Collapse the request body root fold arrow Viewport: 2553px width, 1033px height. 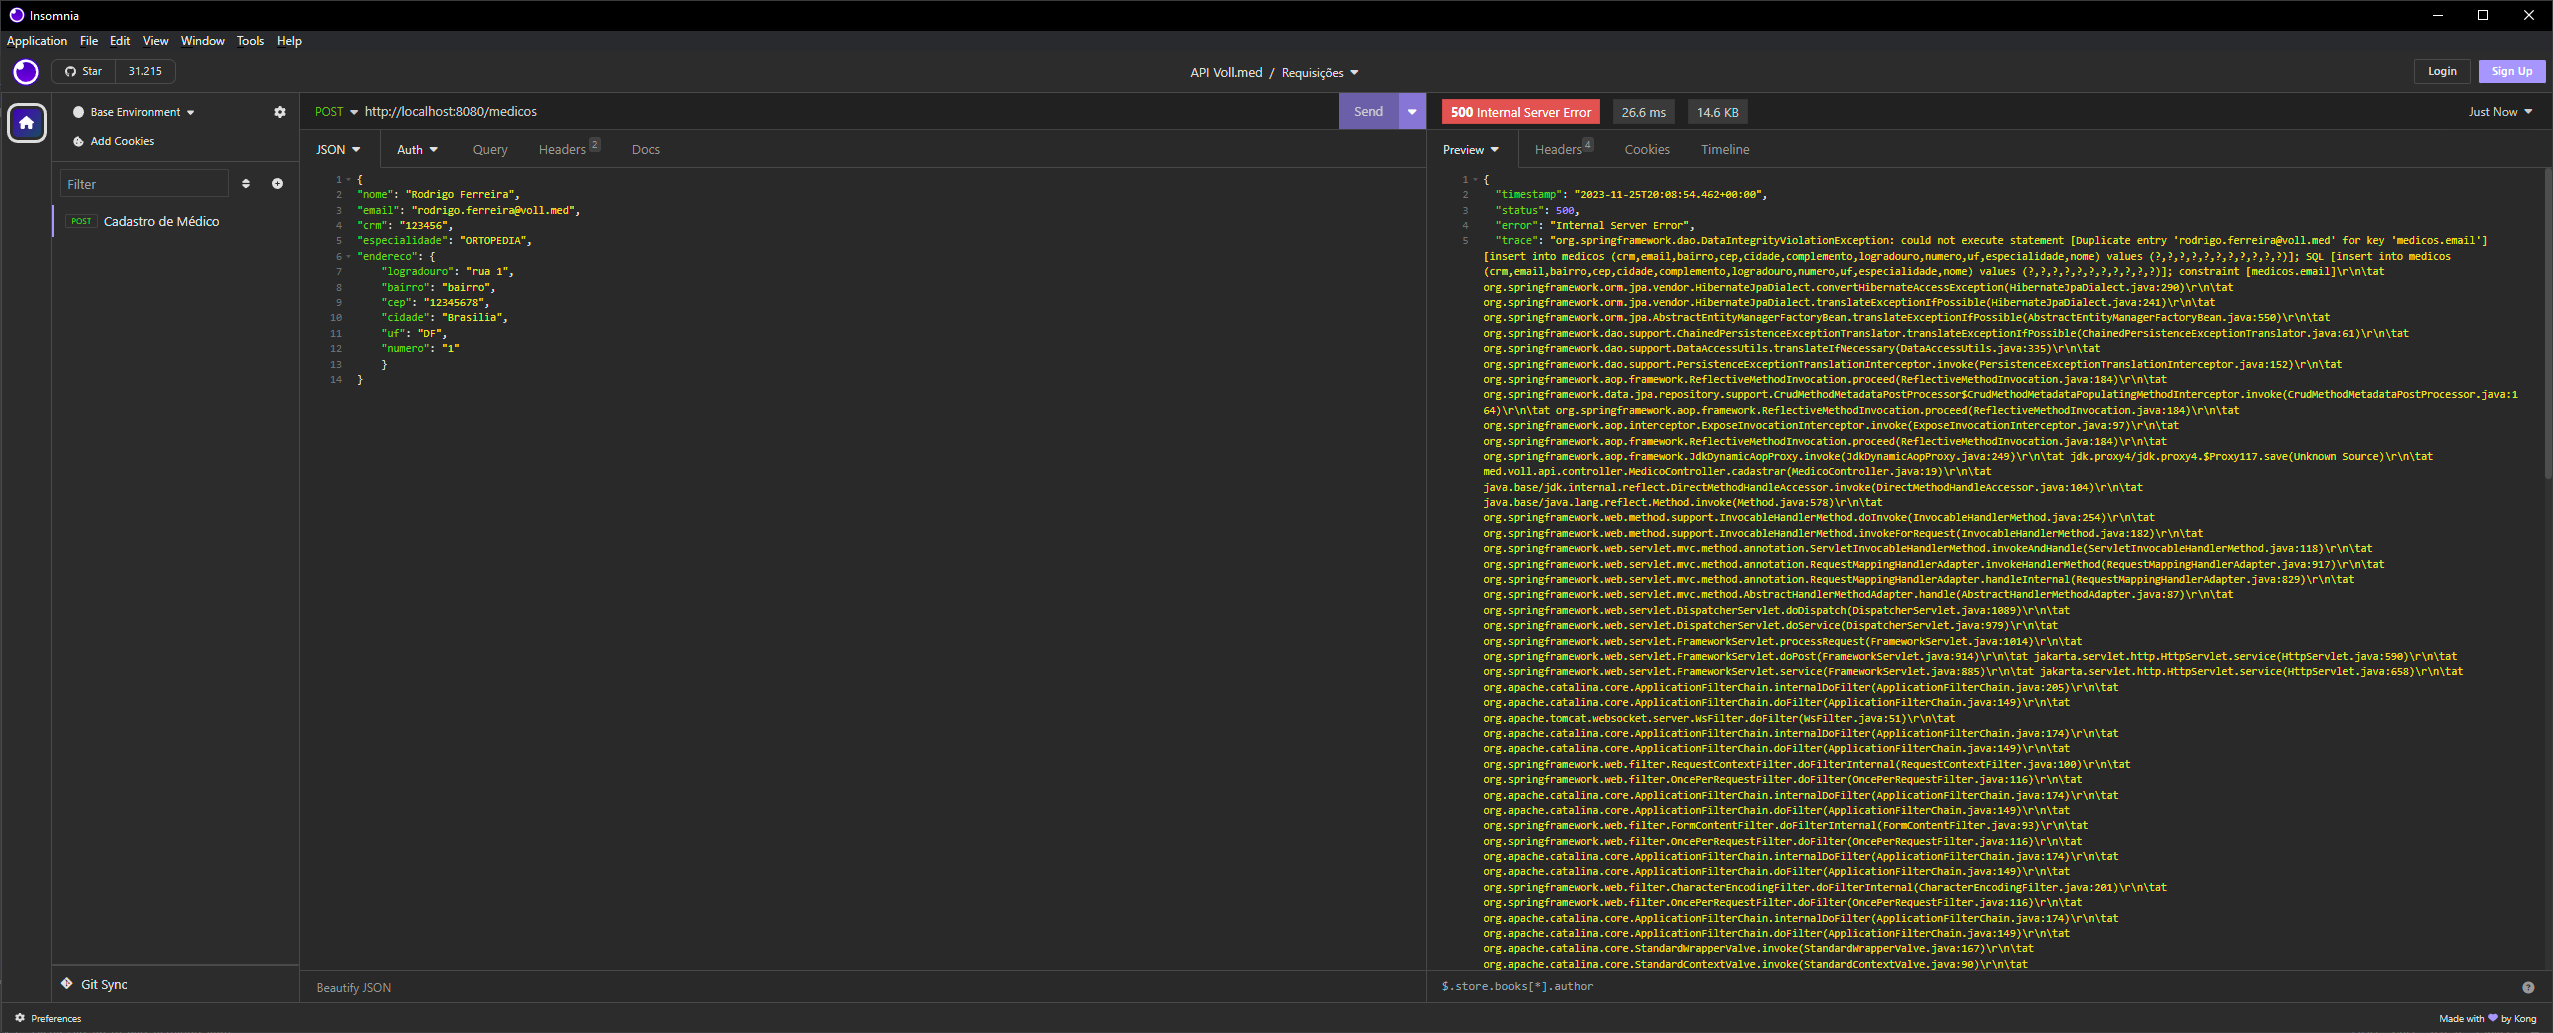(x=348, y=180)
